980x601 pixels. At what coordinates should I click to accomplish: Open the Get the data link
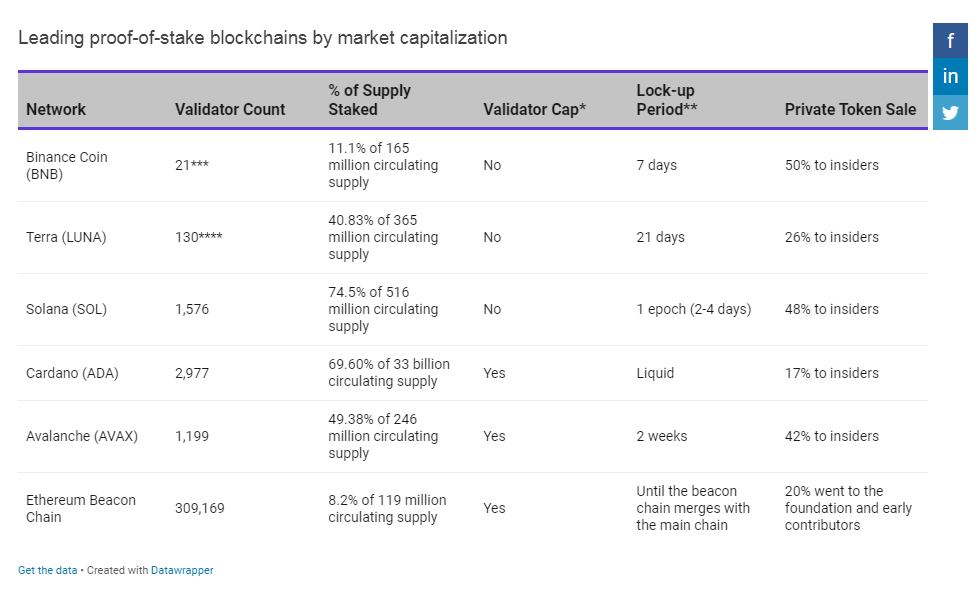(x=48, y=570)
